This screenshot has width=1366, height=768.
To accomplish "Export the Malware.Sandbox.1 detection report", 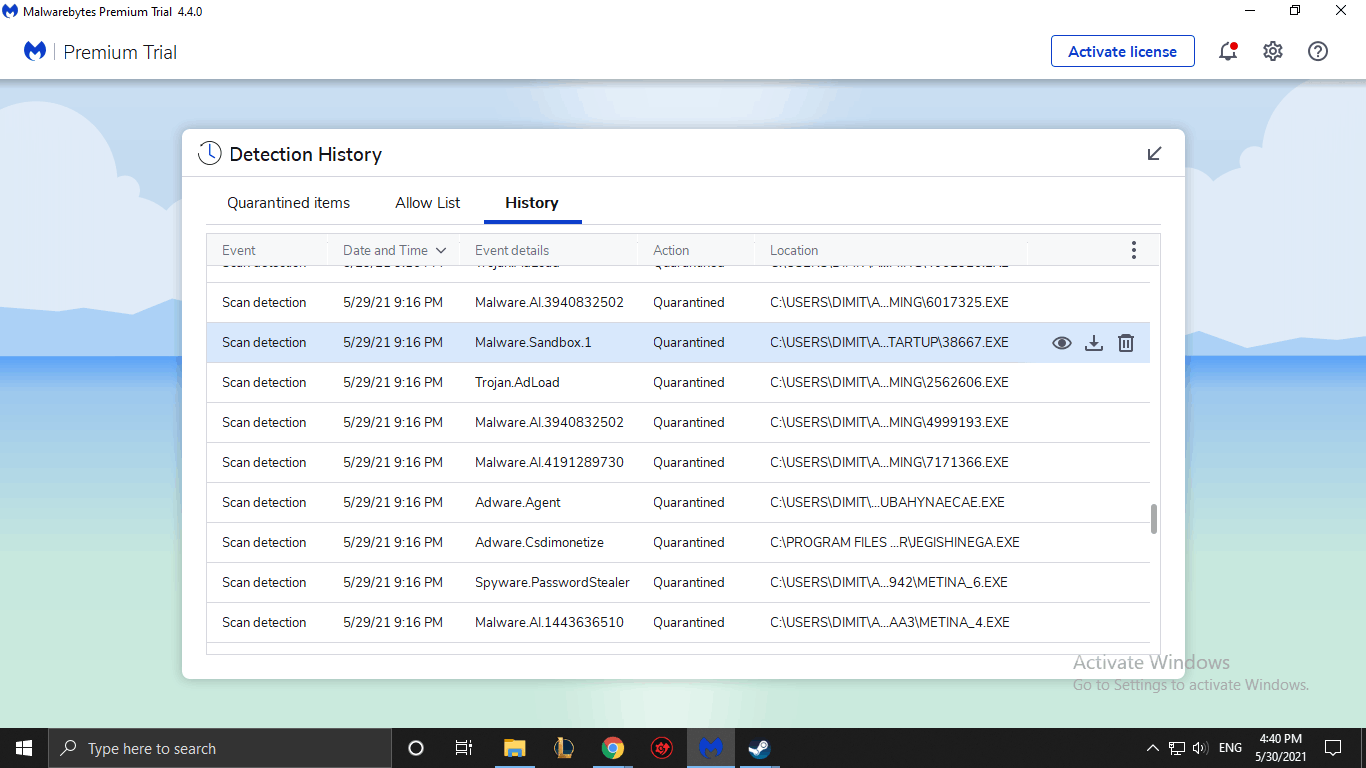I will [x=1094, y=343].
